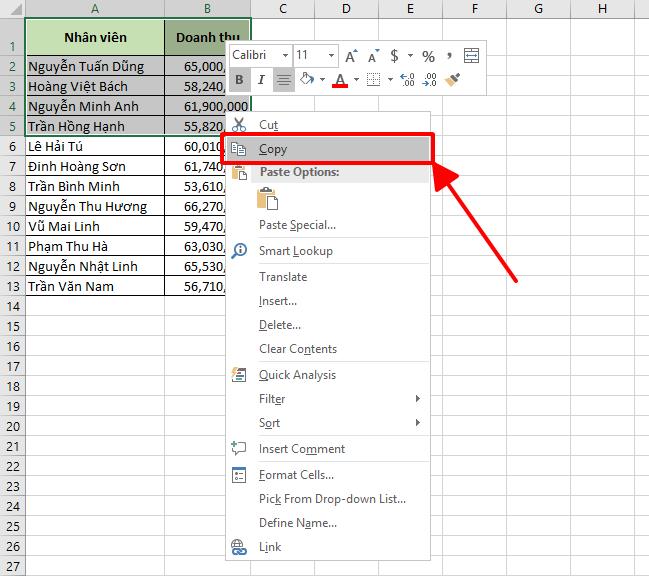Choose Copy from the context menu
Viewport: 649px width, 576px height.
[273, 149]
